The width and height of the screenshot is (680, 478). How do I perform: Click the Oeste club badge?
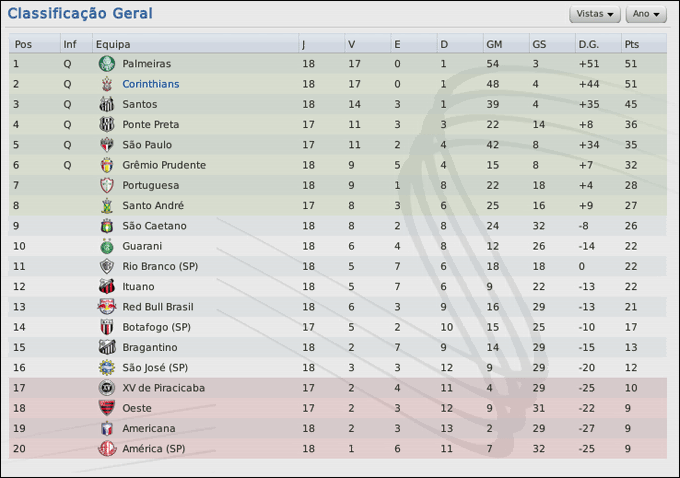point(107,408)
